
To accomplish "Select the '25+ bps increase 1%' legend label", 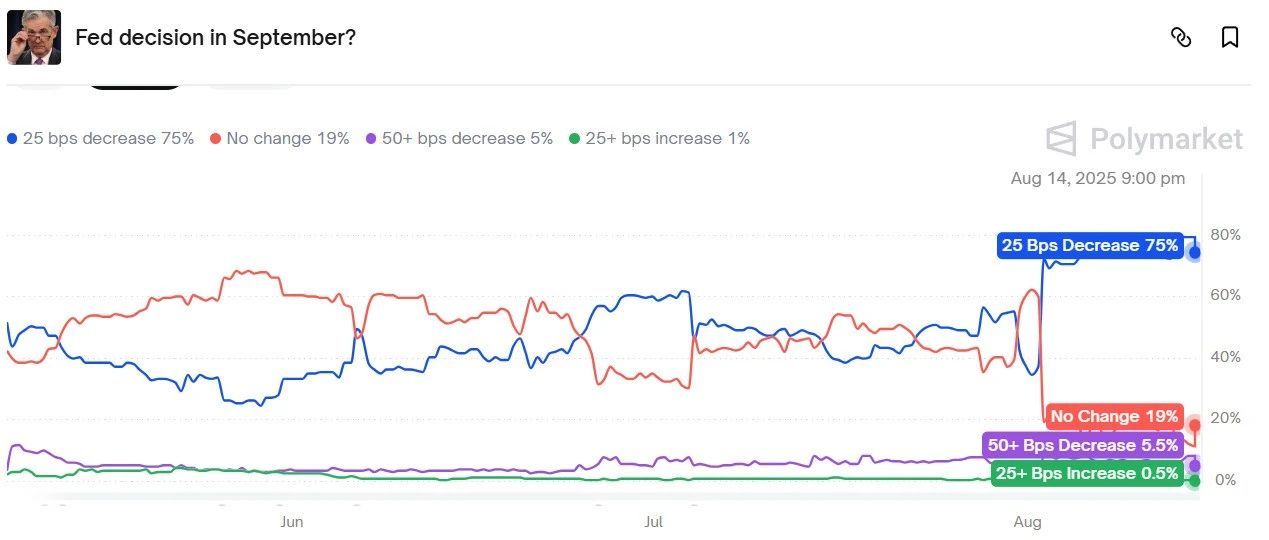I will pos(668,139).
